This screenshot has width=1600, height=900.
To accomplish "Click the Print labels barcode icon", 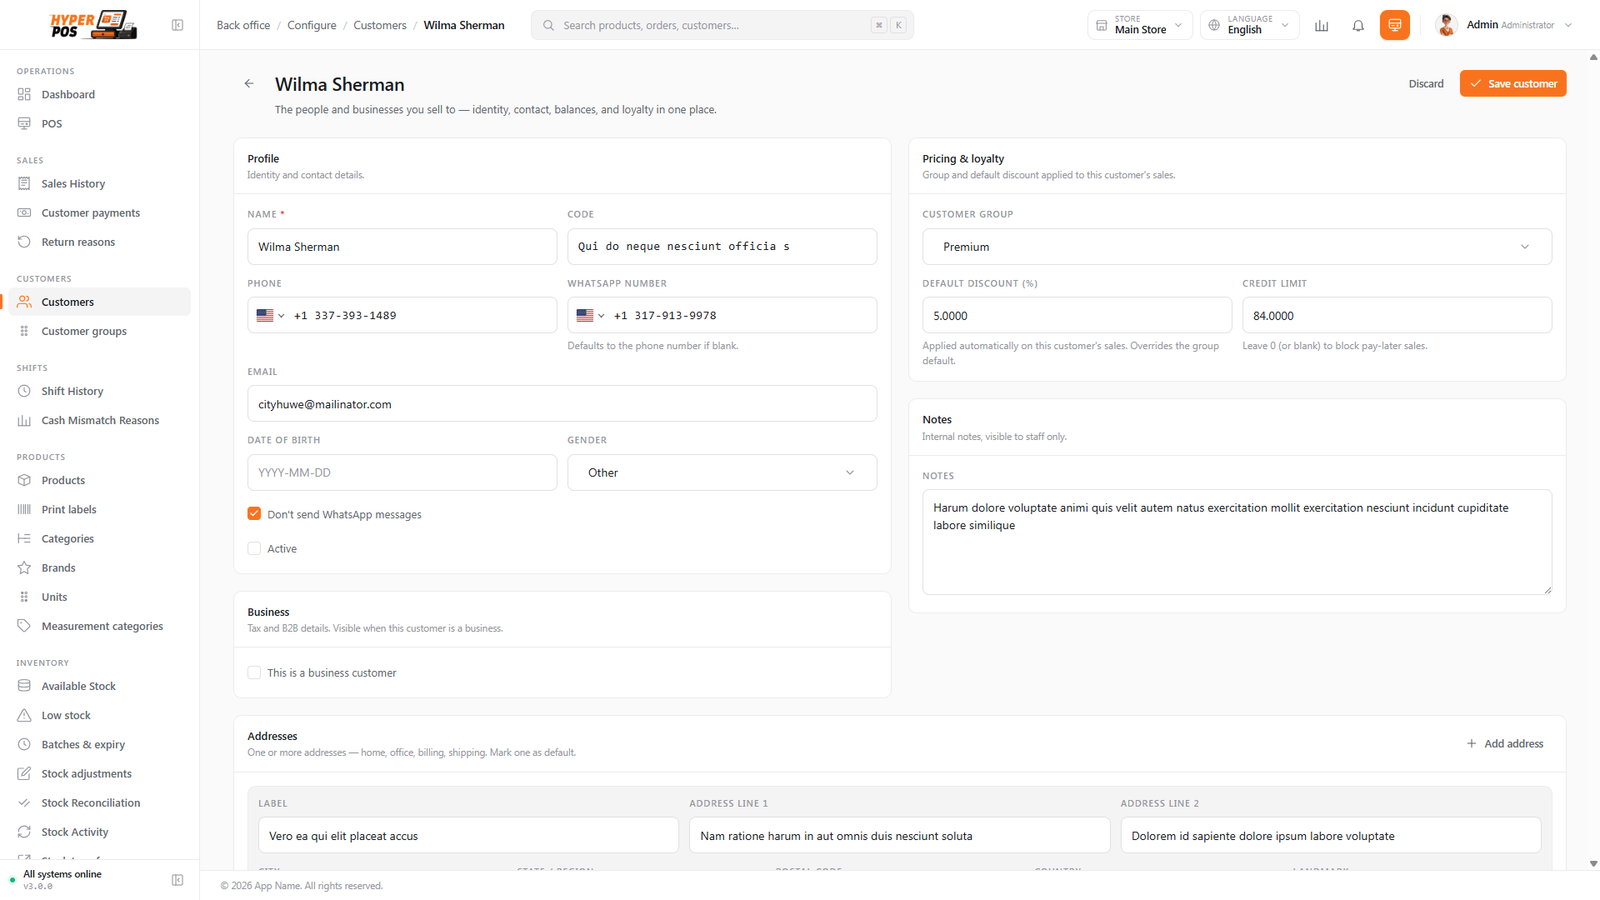I will tap(24, 509).
